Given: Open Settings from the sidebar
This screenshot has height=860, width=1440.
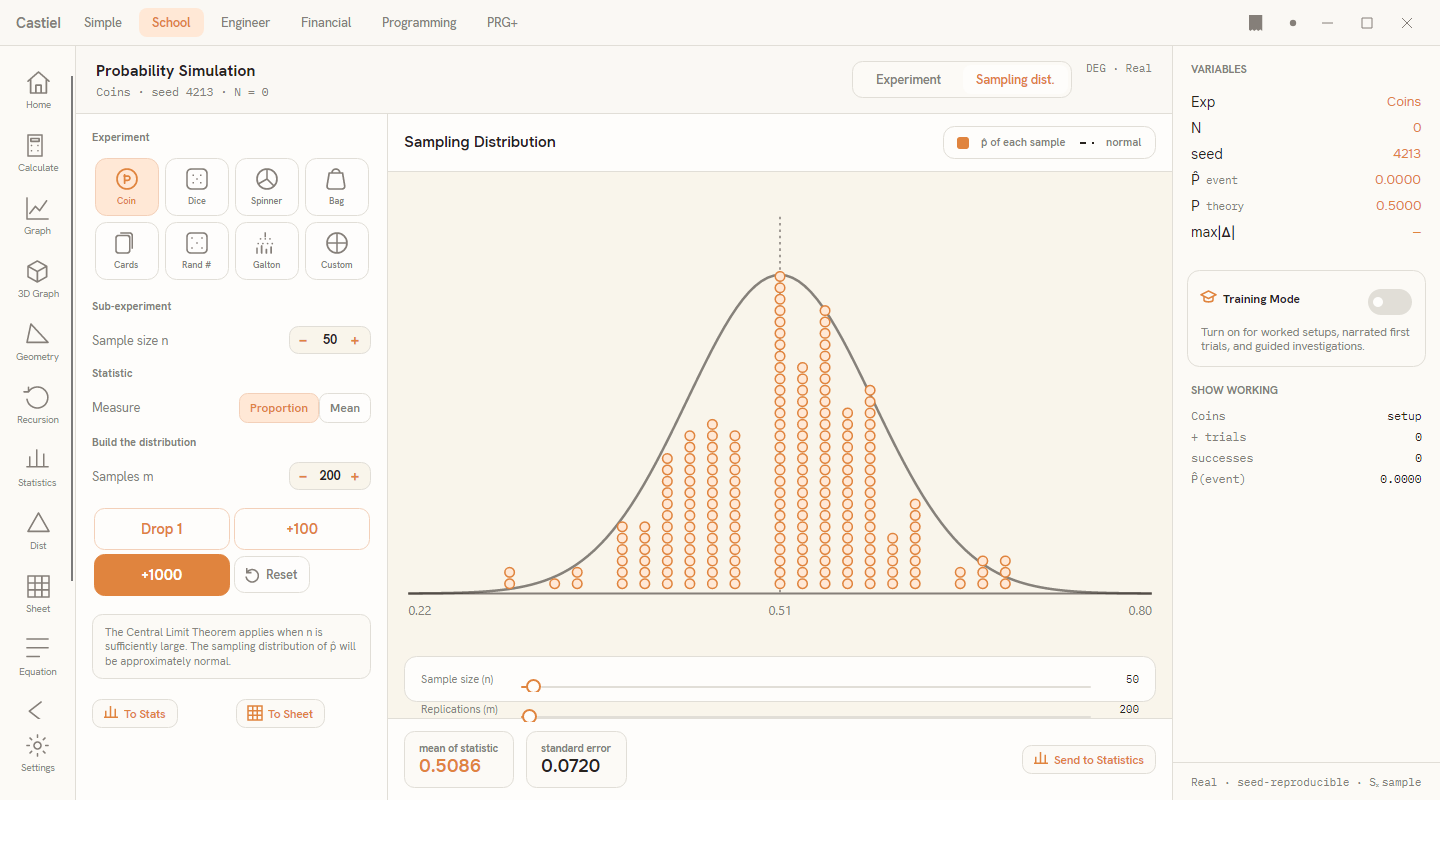Looking at the screenshot, I should tap(38, 753).
